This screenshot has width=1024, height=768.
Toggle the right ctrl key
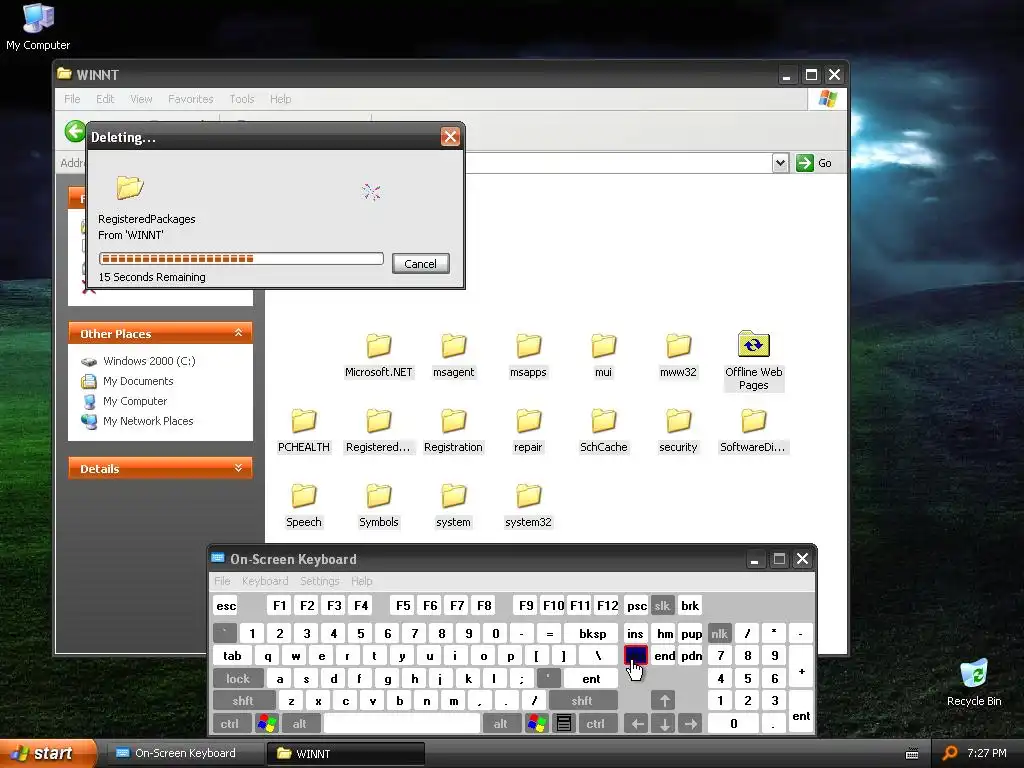pos(596,723)
